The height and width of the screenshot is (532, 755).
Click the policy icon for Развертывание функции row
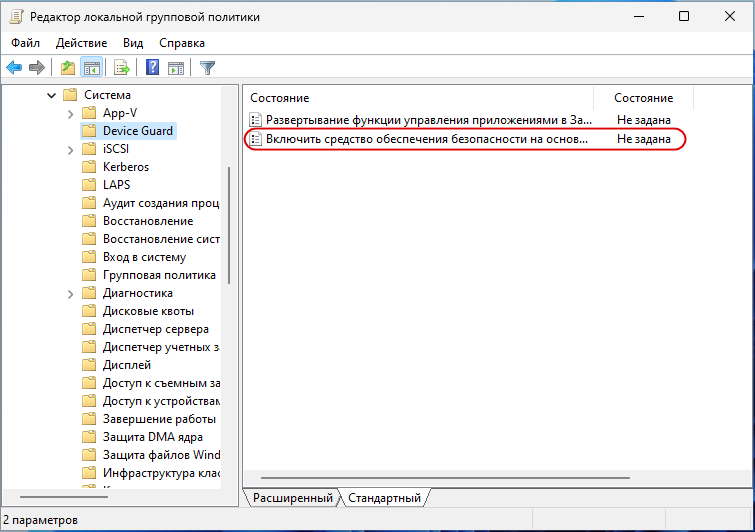click(x=256, y=120)
